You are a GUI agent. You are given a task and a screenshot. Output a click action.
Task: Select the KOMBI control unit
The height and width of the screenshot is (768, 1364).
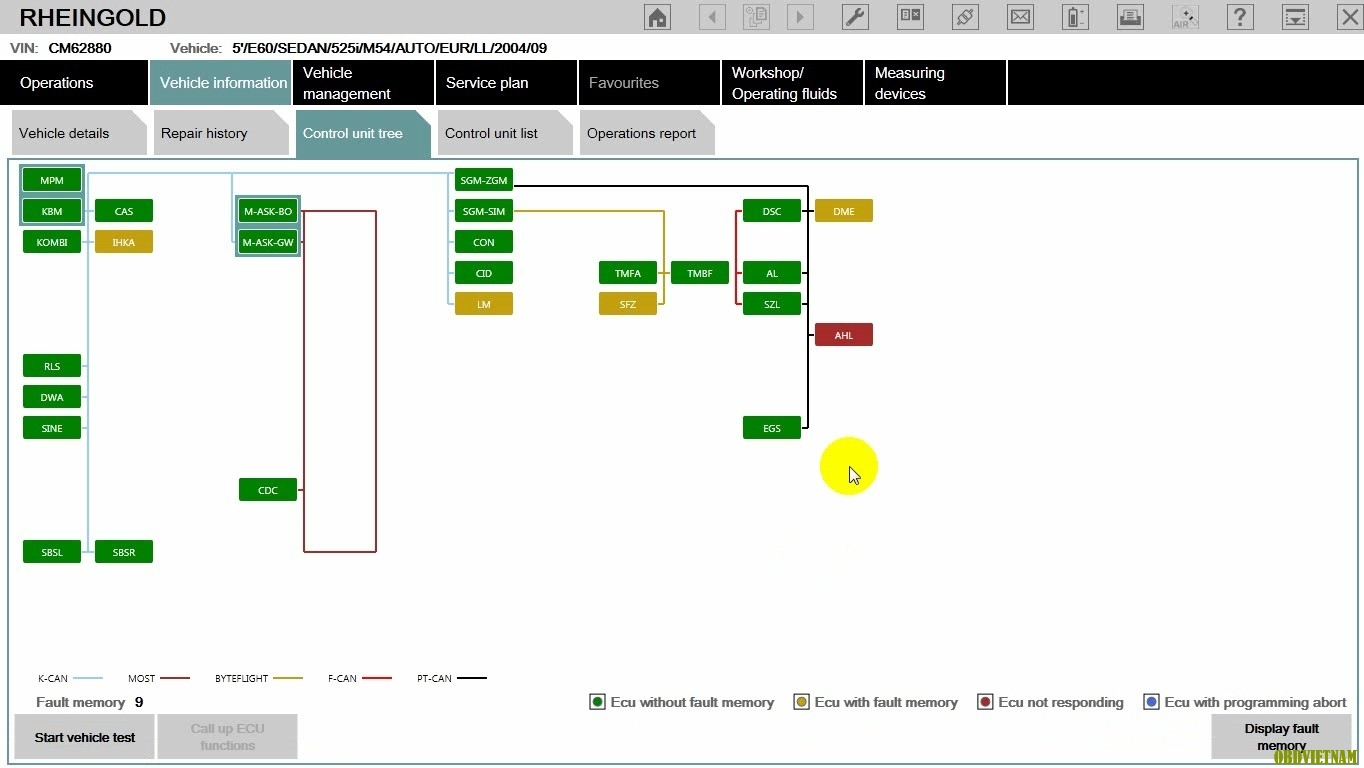point(52,243)
